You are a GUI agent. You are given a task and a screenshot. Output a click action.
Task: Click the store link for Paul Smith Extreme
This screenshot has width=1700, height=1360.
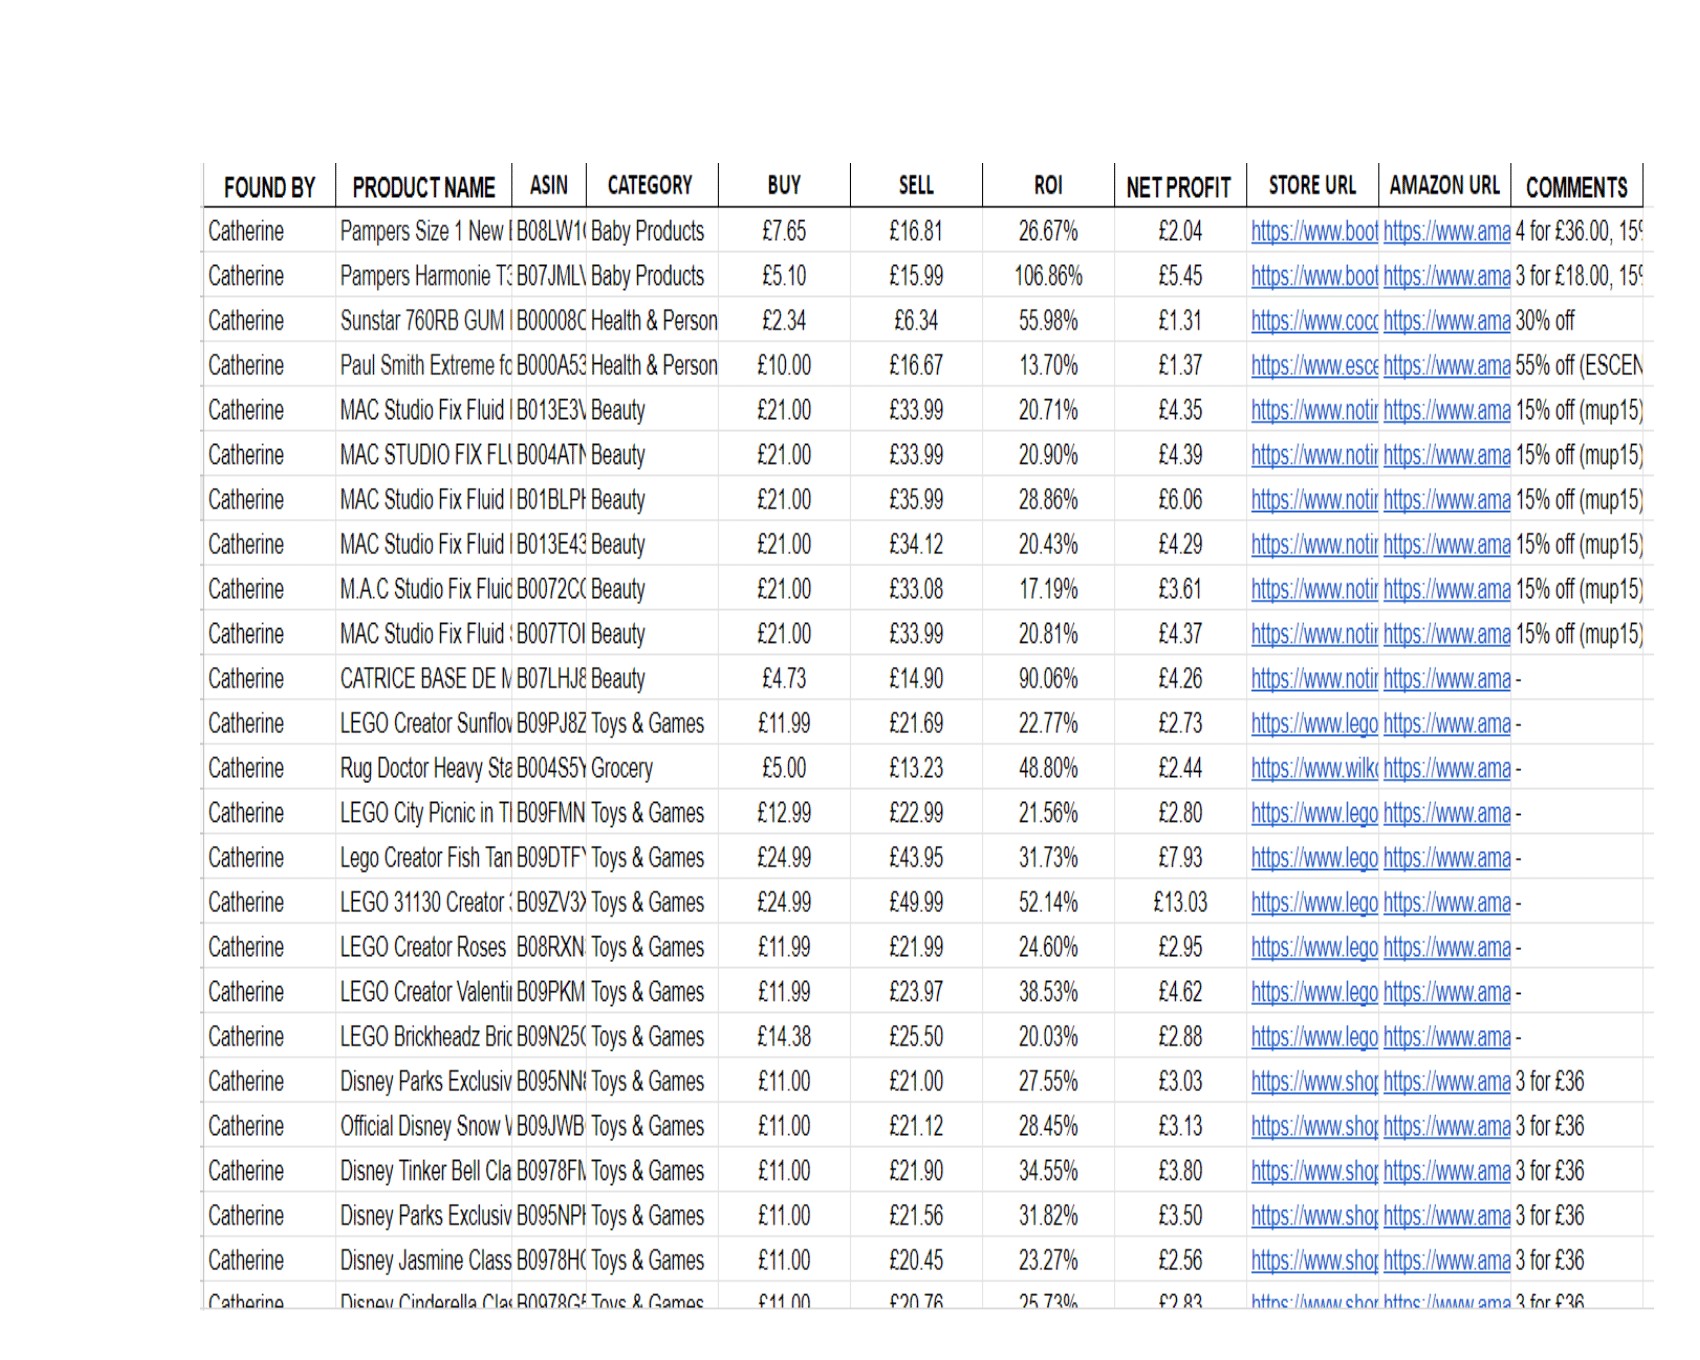pyautogui.click(x=1314, y=366)
